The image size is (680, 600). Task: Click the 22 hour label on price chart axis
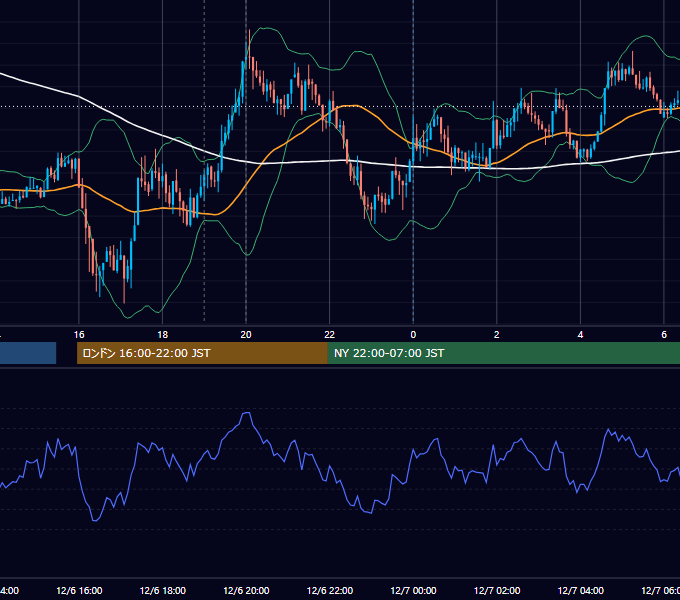click(330, 335)
